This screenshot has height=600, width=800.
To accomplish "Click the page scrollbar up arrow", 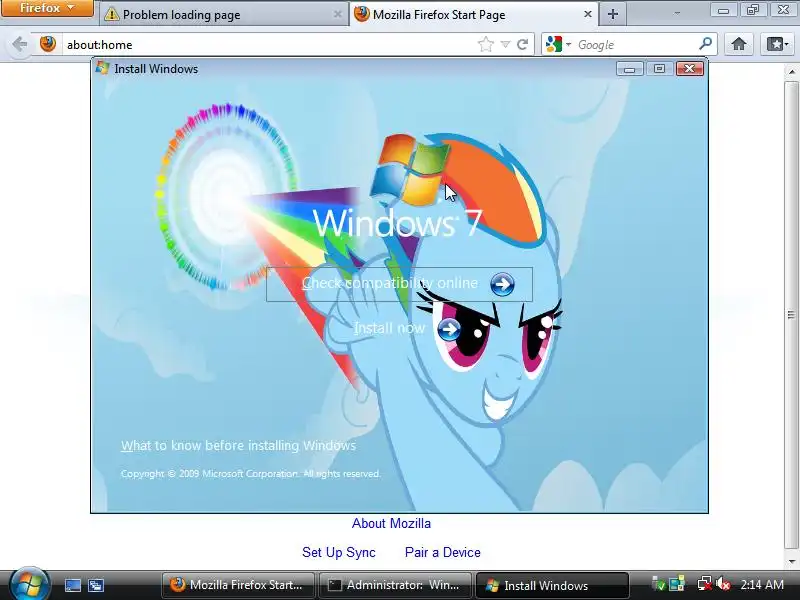I will (792, 72).
